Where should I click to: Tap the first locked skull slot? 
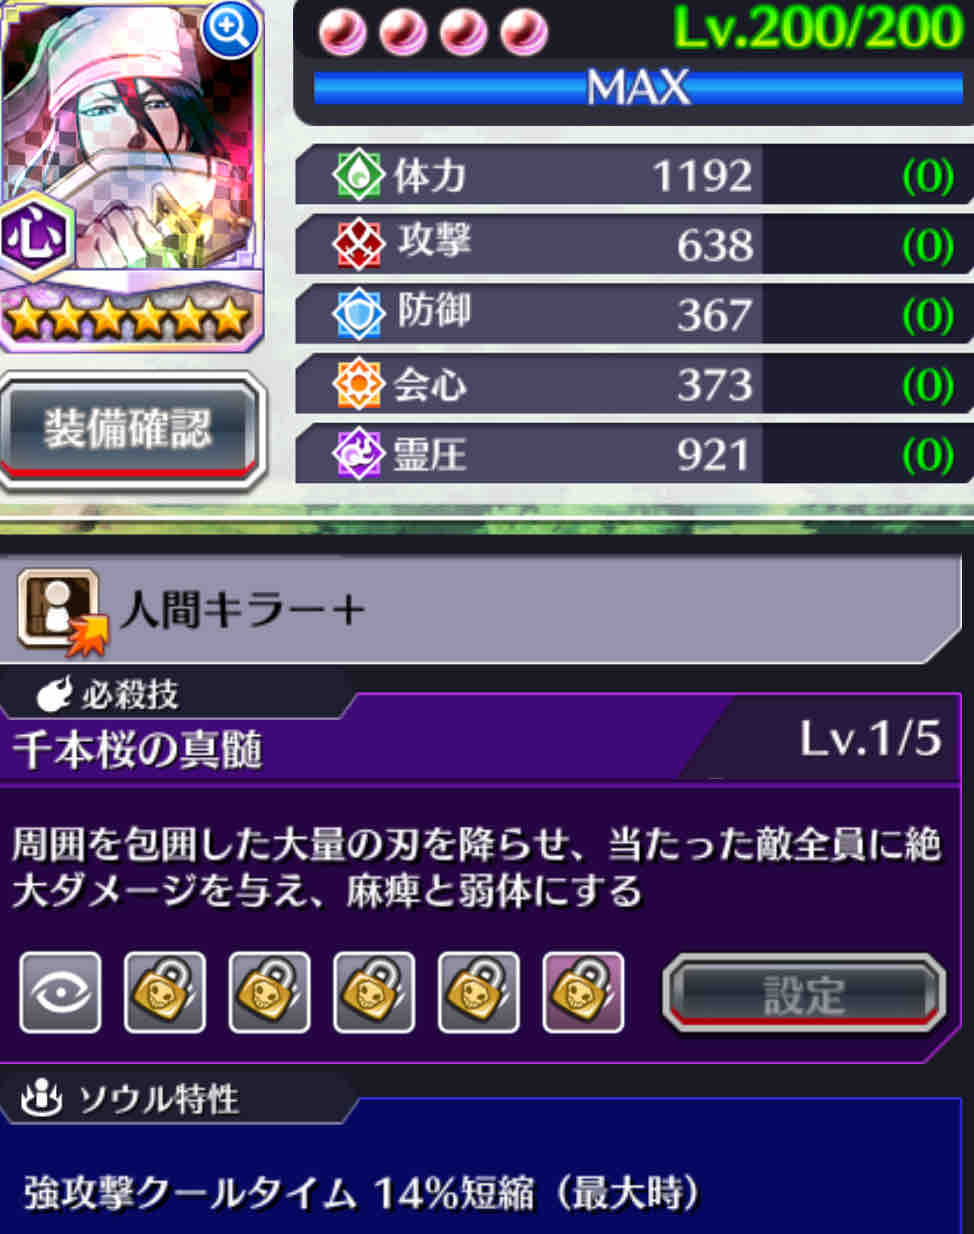165,992
